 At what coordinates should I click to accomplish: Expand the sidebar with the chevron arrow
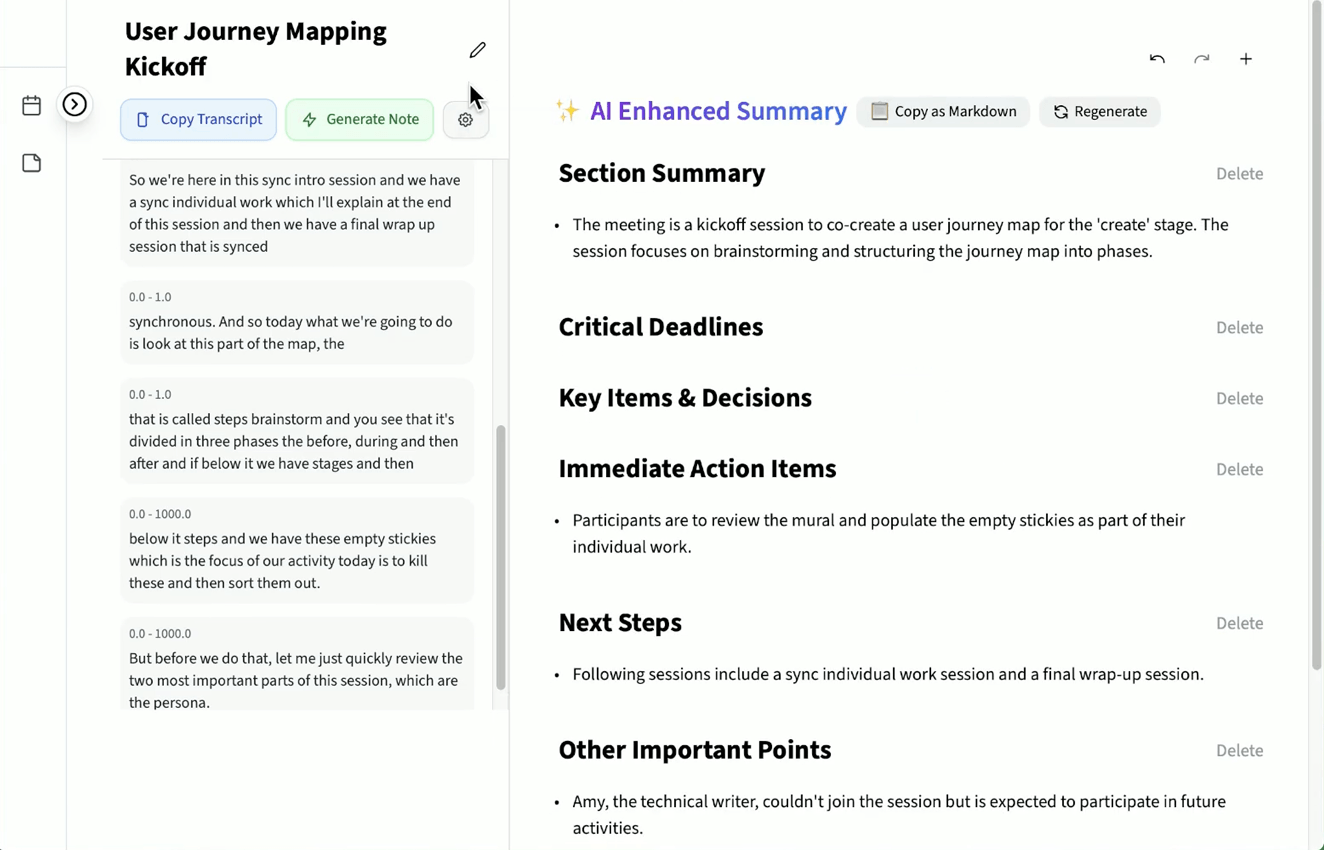pyautogui.click(x=75, y=104)
